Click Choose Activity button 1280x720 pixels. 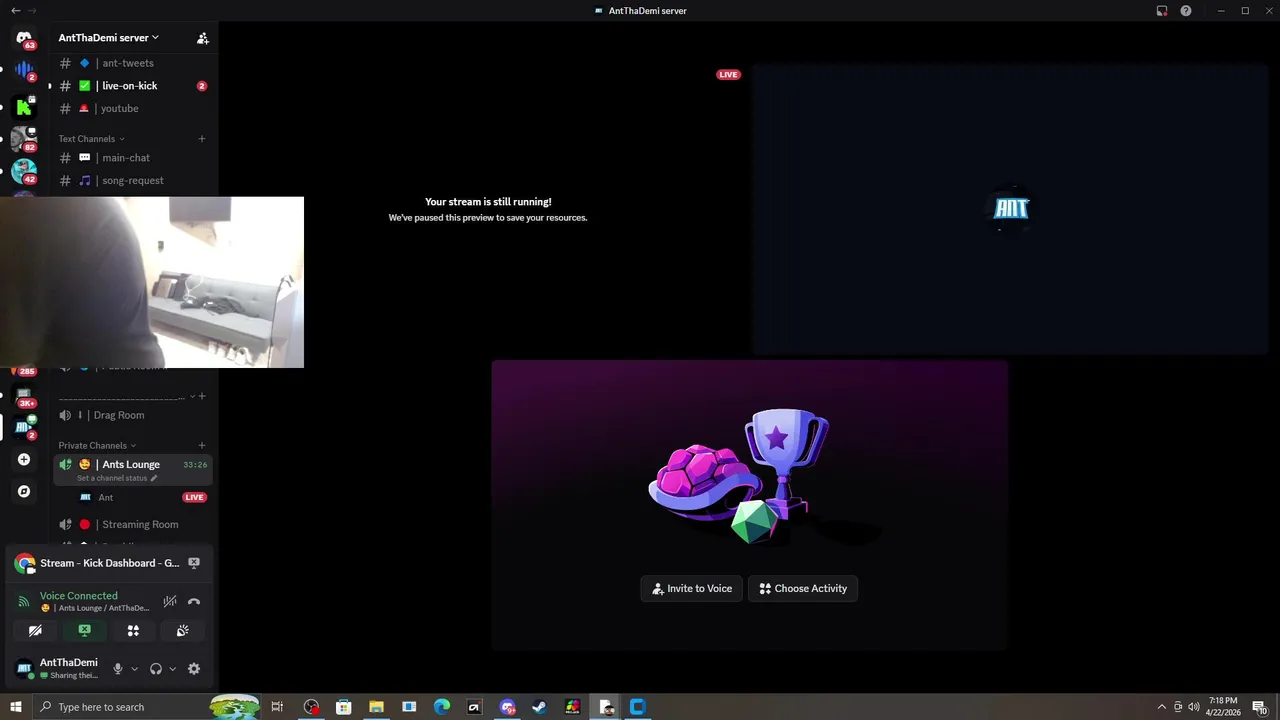(803, 588)
